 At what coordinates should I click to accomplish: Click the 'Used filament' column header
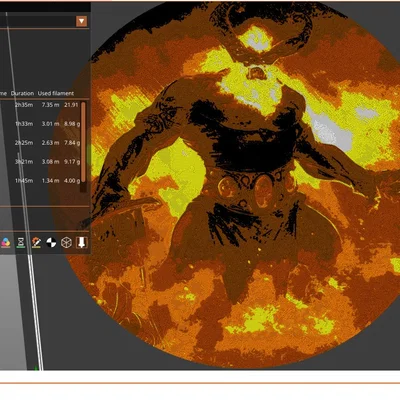(56, 93)
